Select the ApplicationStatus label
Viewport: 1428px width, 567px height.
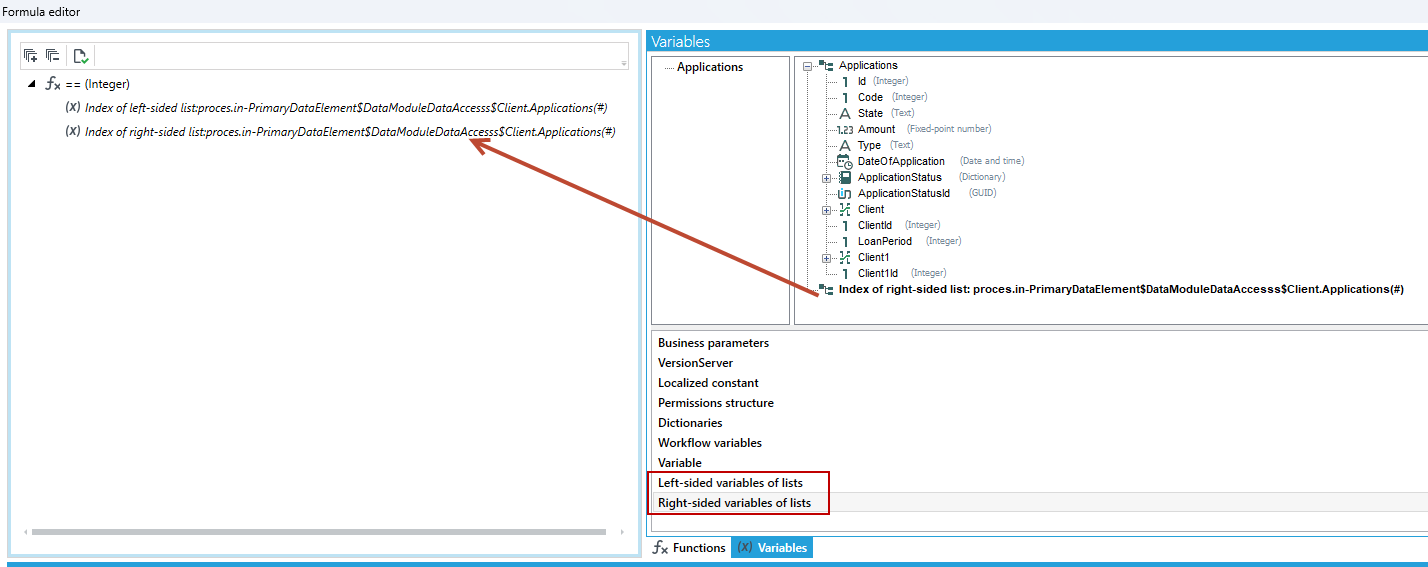click(899, 177)
